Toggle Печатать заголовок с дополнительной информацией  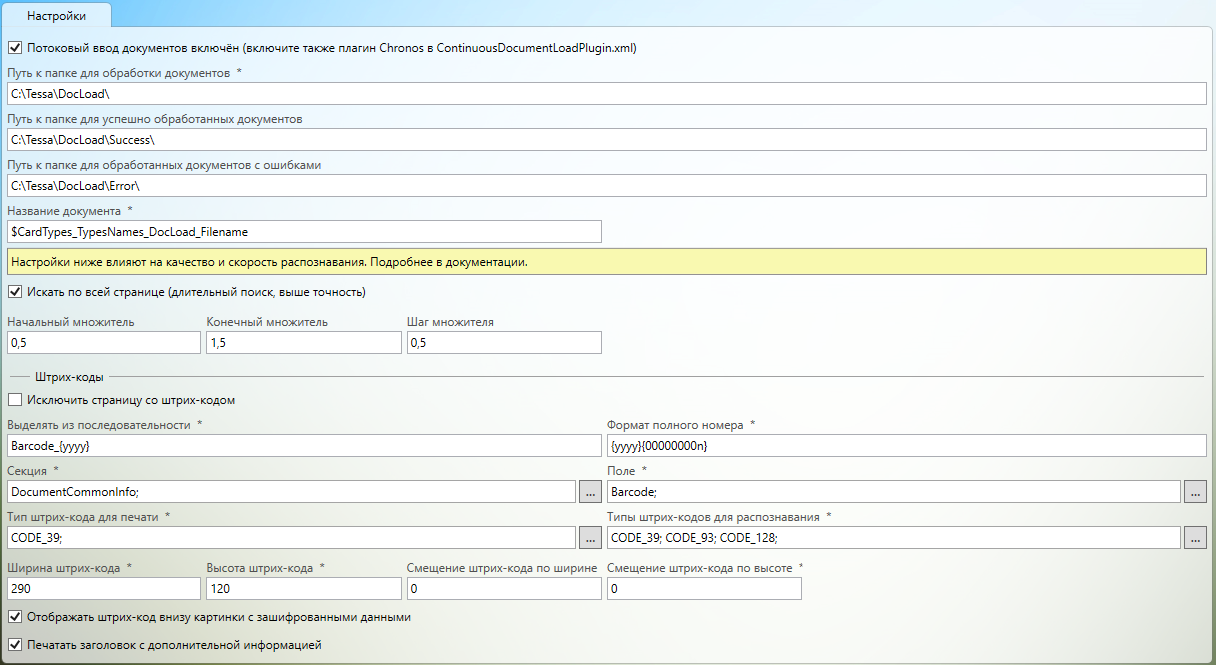(x=15, y=645)
